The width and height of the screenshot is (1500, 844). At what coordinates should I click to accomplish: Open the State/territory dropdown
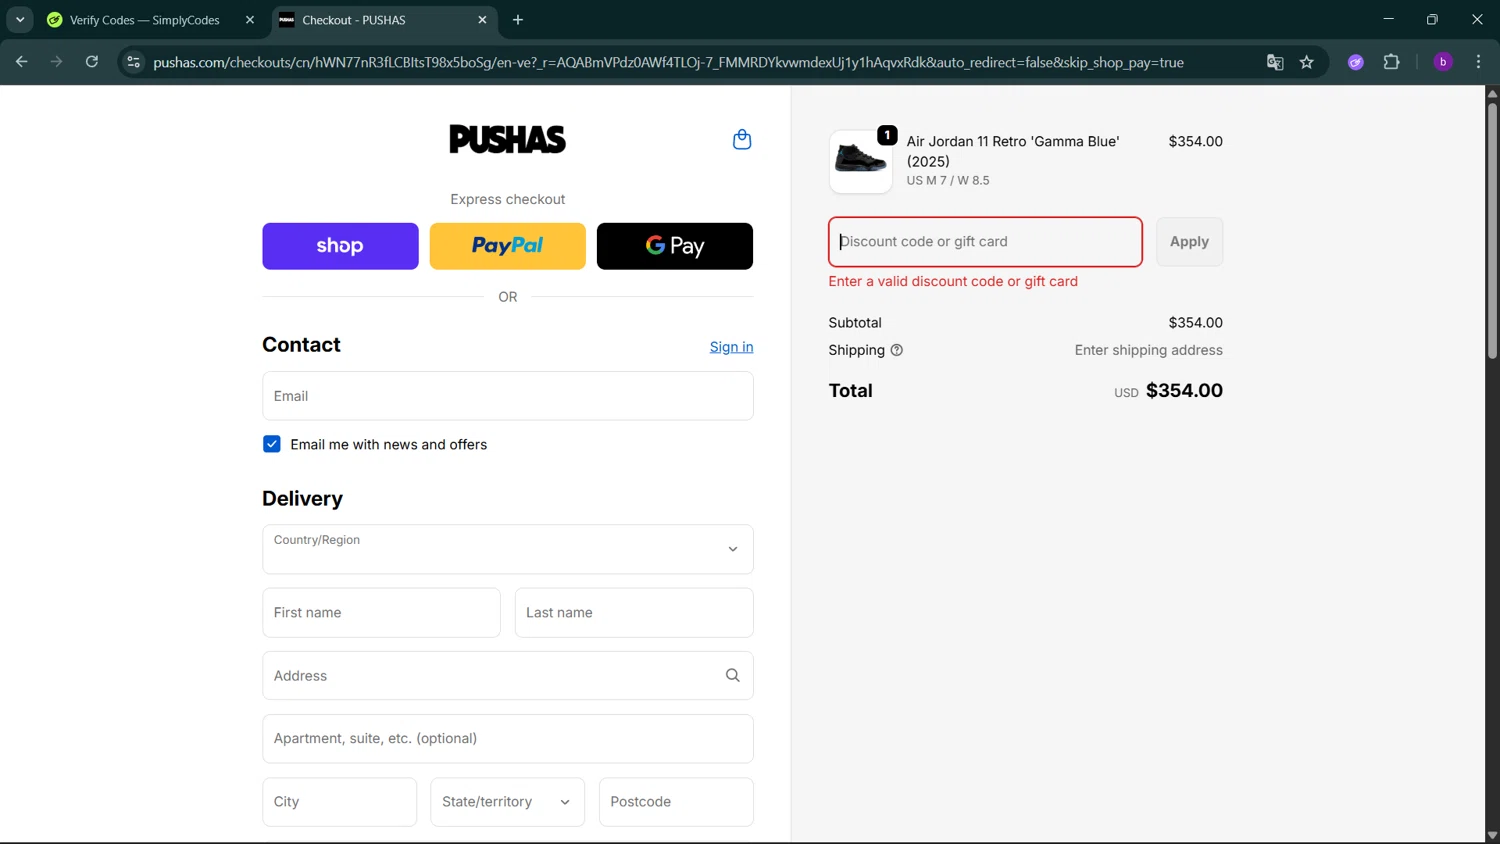pyautogui.click(x=508, y=802)
